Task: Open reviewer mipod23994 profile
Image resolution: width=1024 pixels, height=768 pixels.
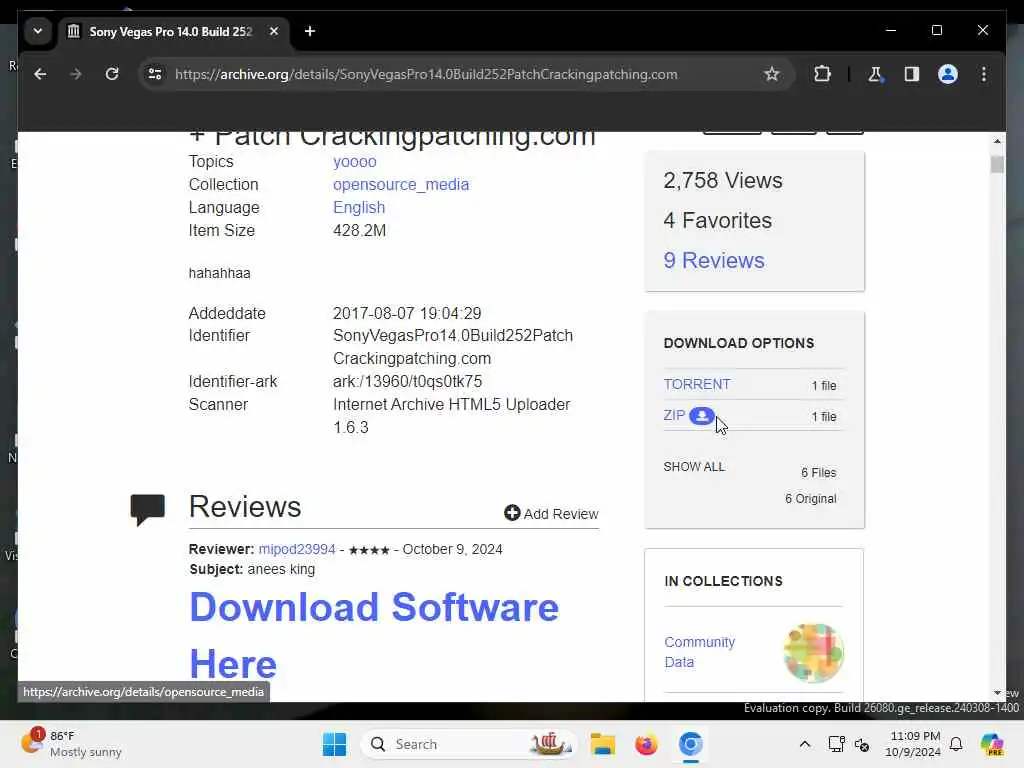Action: tap(297, 549)
